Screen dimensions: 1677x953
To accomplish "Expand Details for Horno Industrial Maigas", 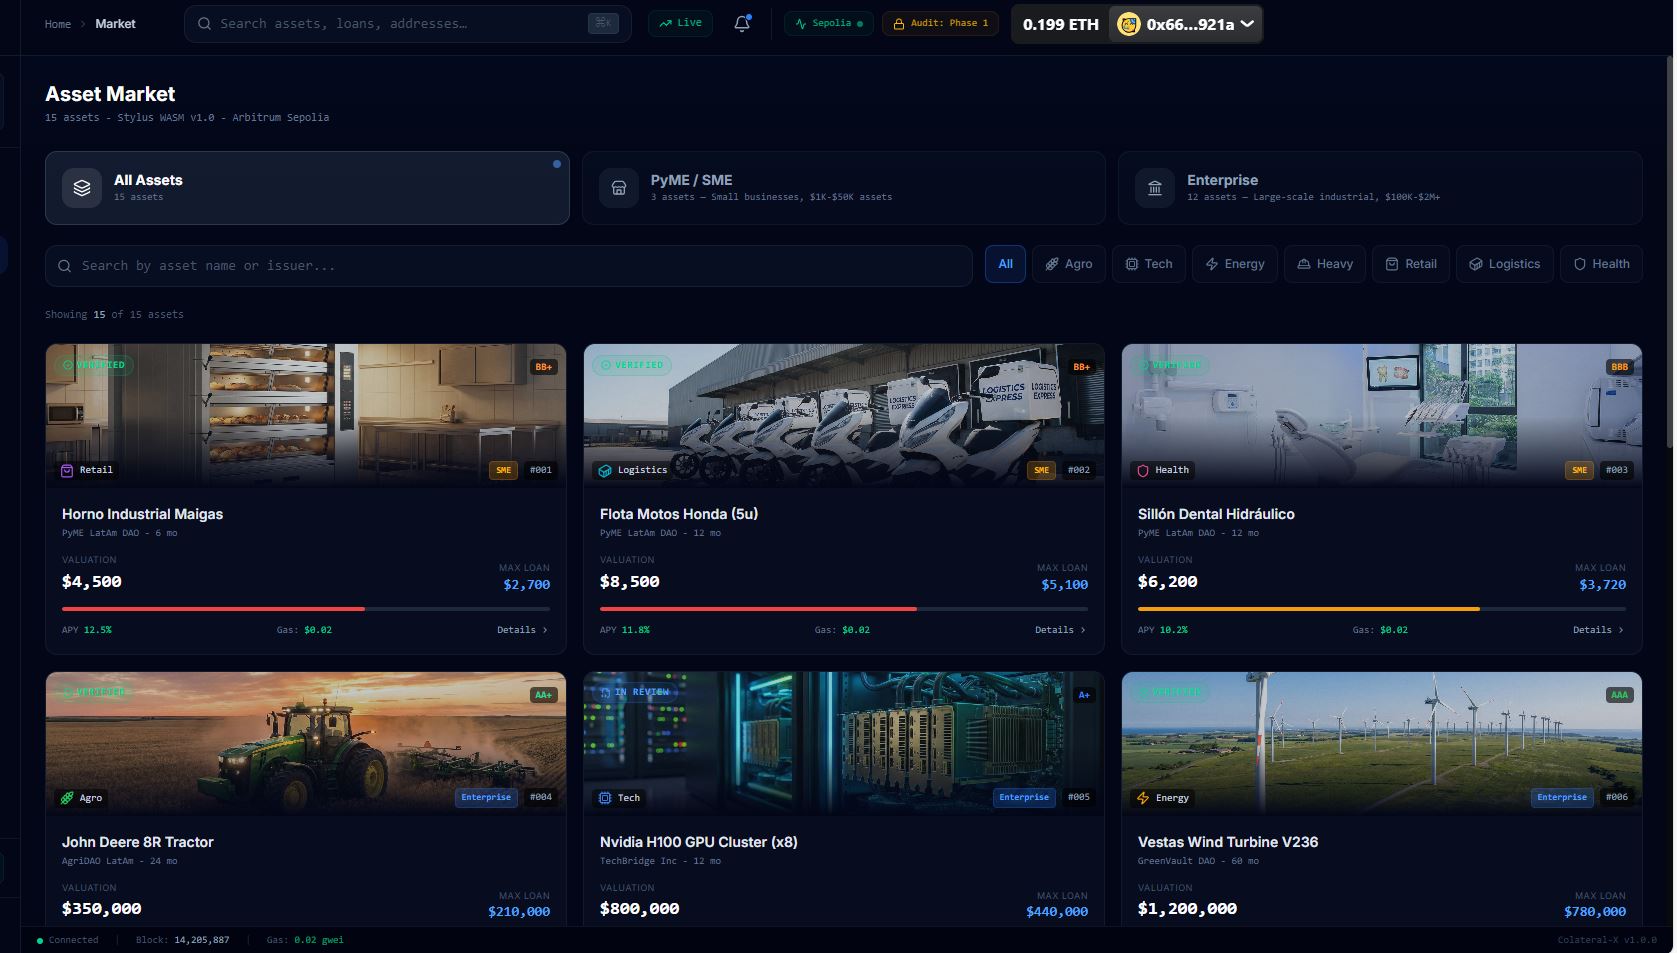I will [x=522, y=630].
